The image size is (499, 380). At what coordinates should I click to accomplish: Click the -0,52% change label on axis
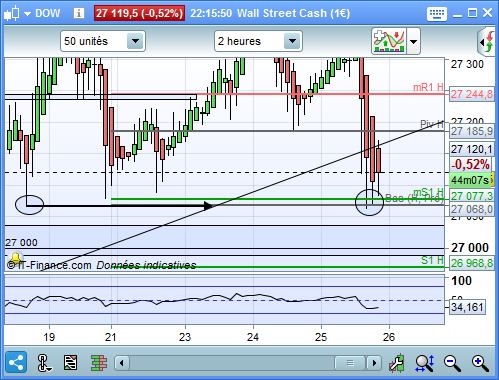coord(470,164)
